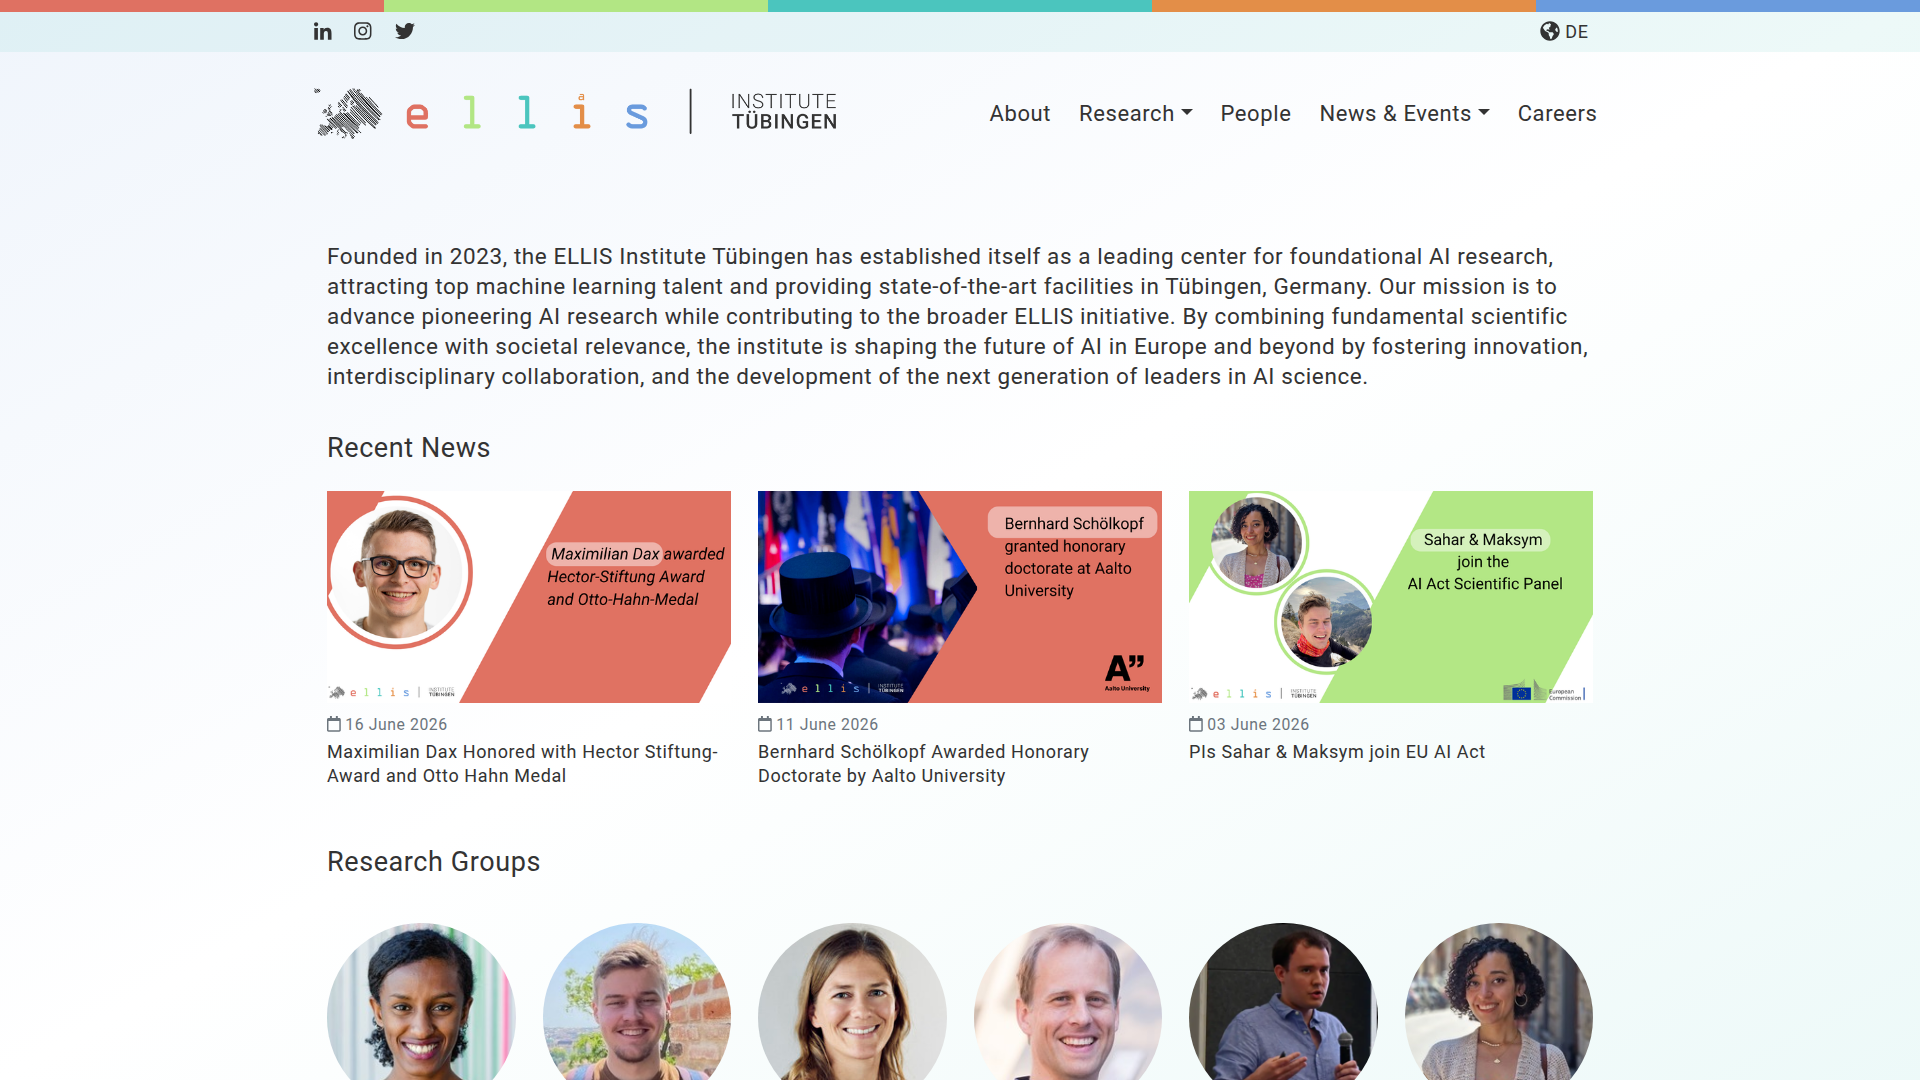
Task: Click the Research Groups heading
Action: tap(433, 862)
